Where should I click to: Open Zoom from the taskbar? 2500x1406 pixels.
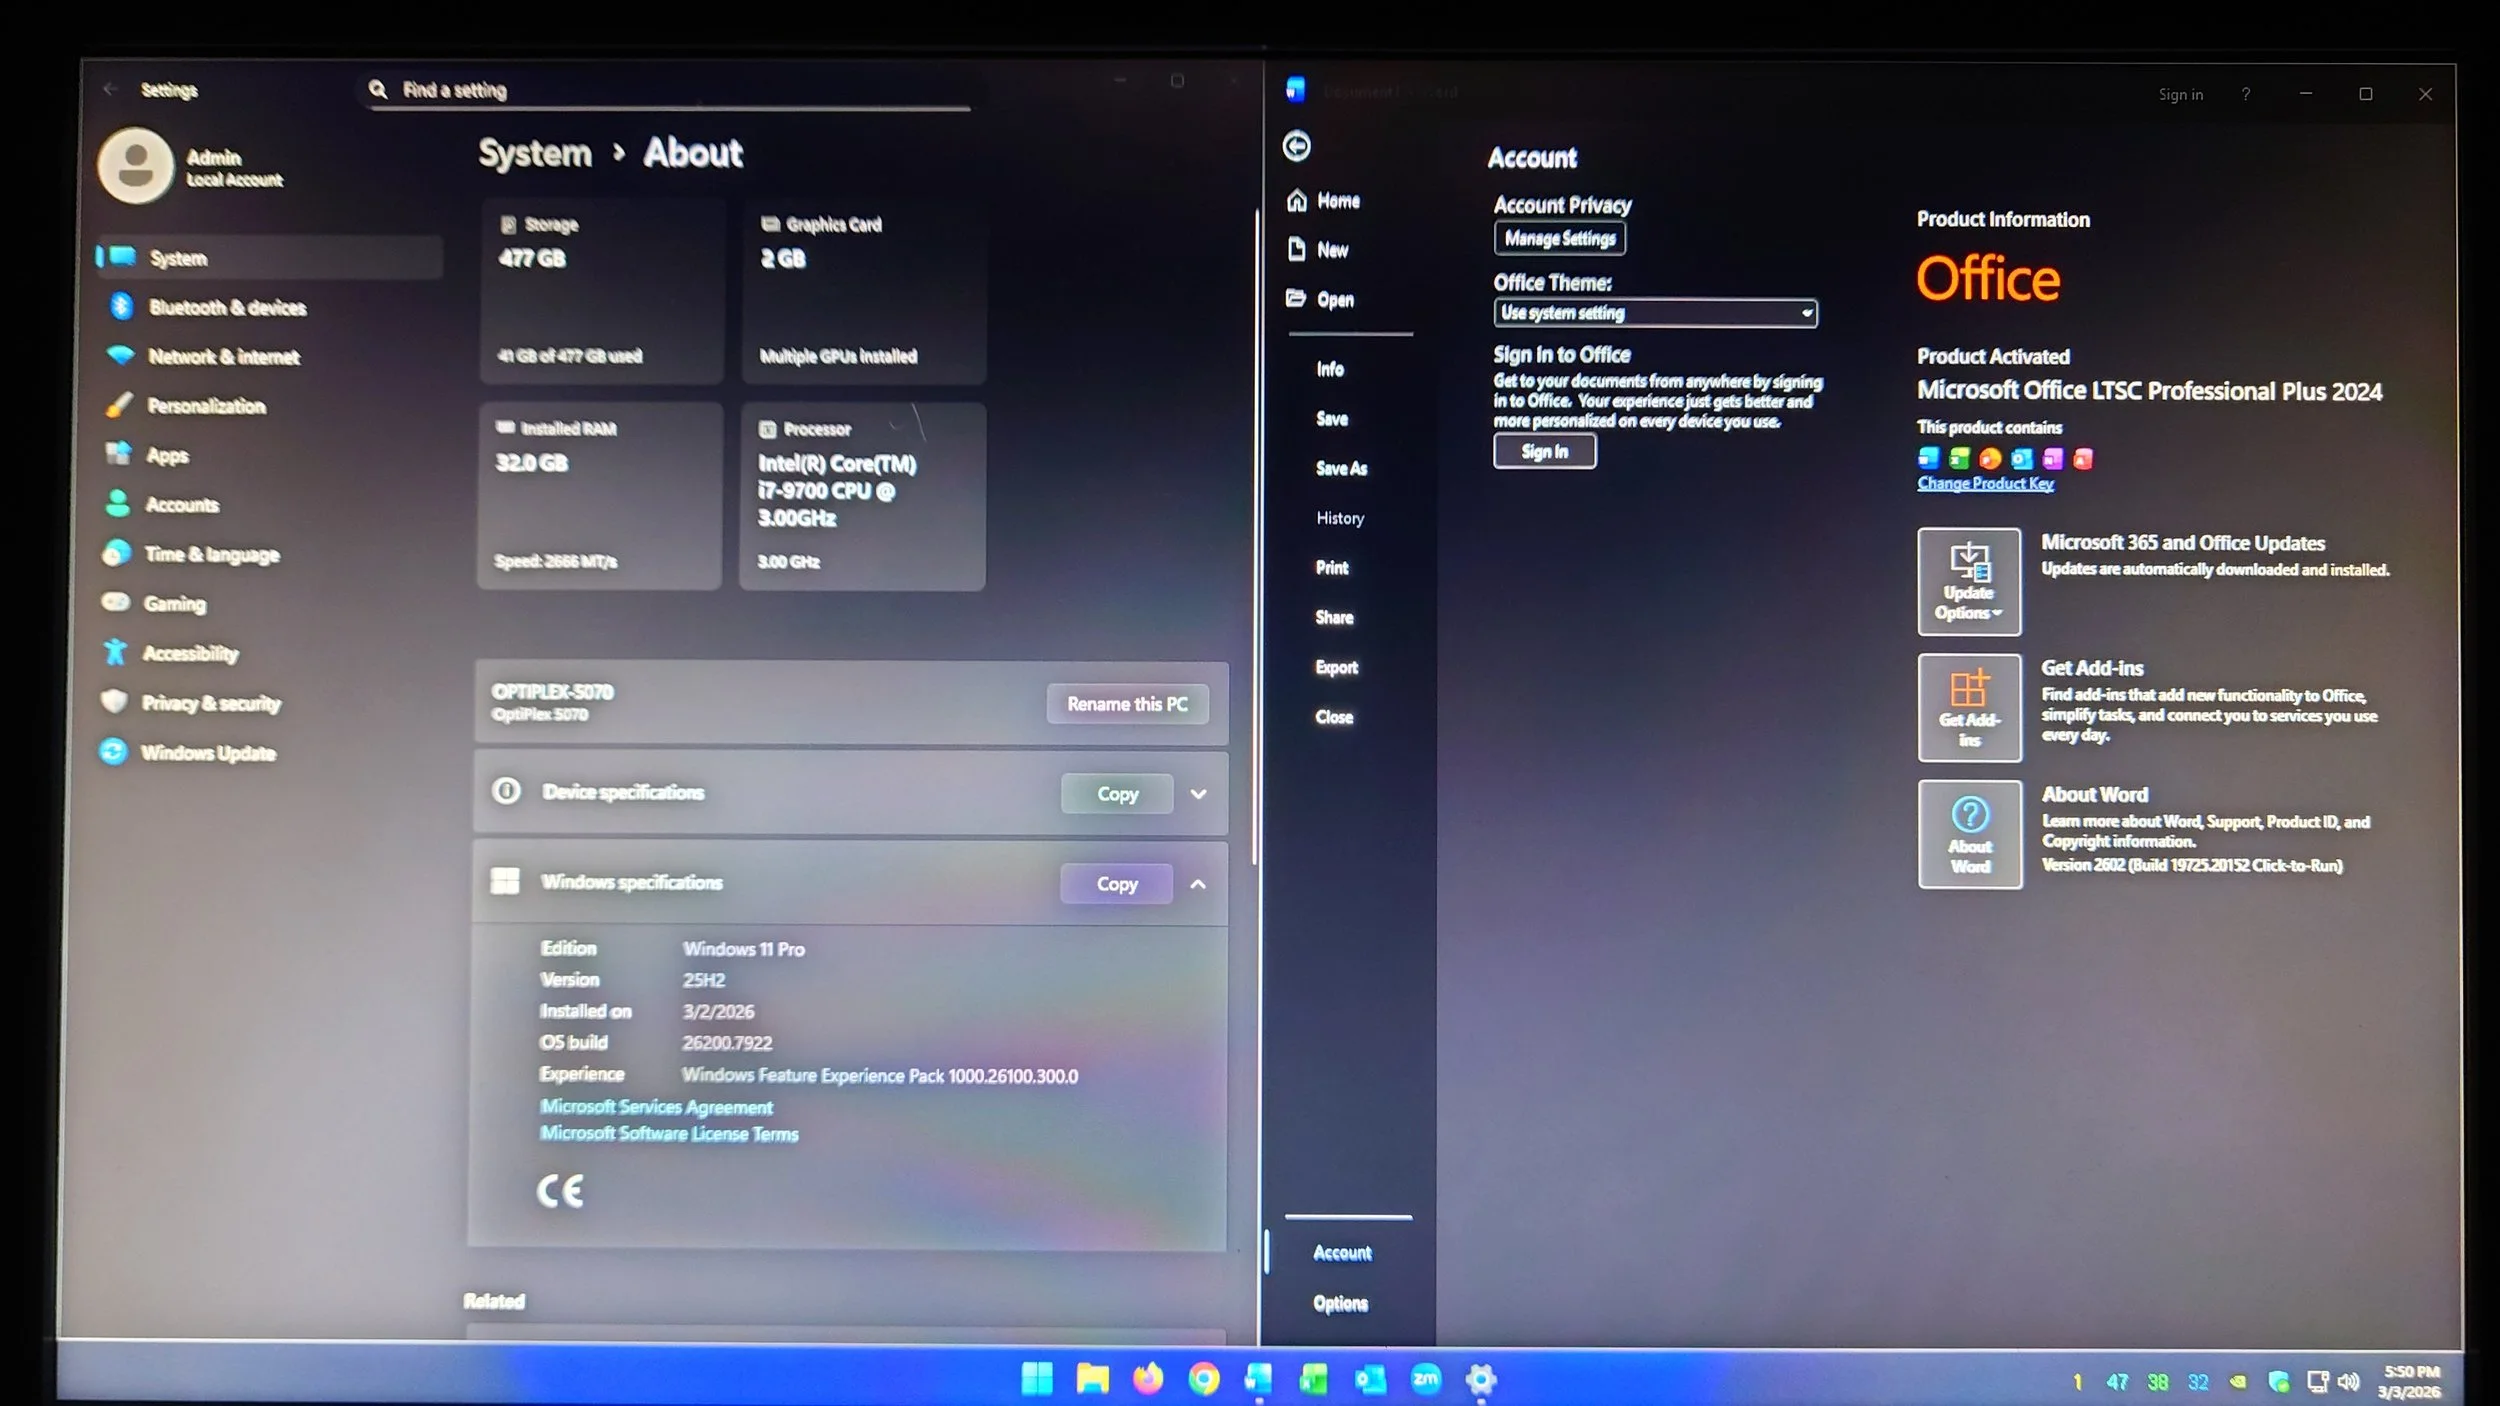[x=1426, y=1380]
